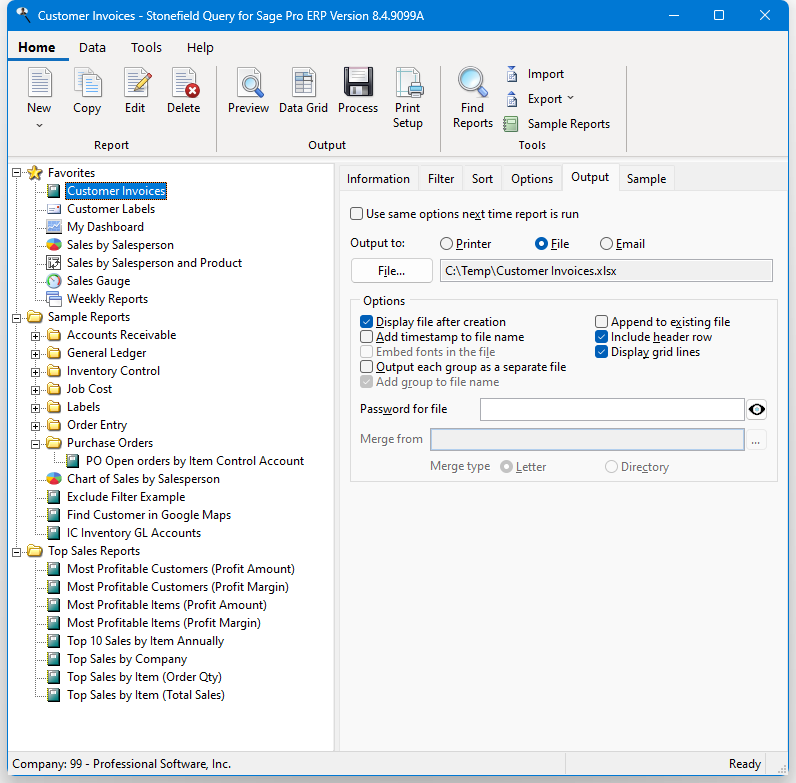Collapse the Sample Reports folder

pyautogui.click(x=16, y=318)
